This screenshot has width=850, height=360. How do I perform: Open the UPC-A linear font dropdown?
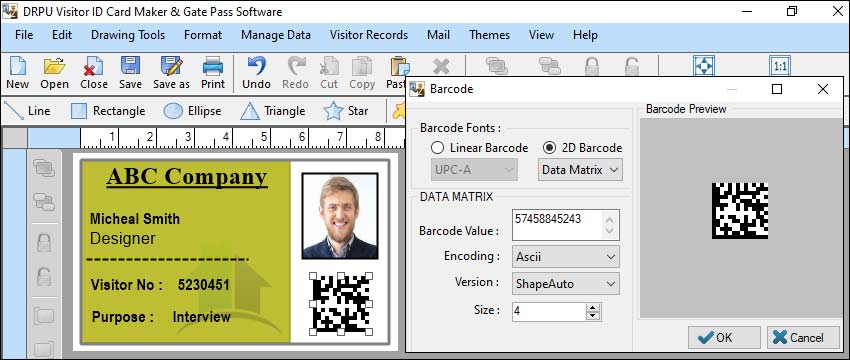point(474,170)
